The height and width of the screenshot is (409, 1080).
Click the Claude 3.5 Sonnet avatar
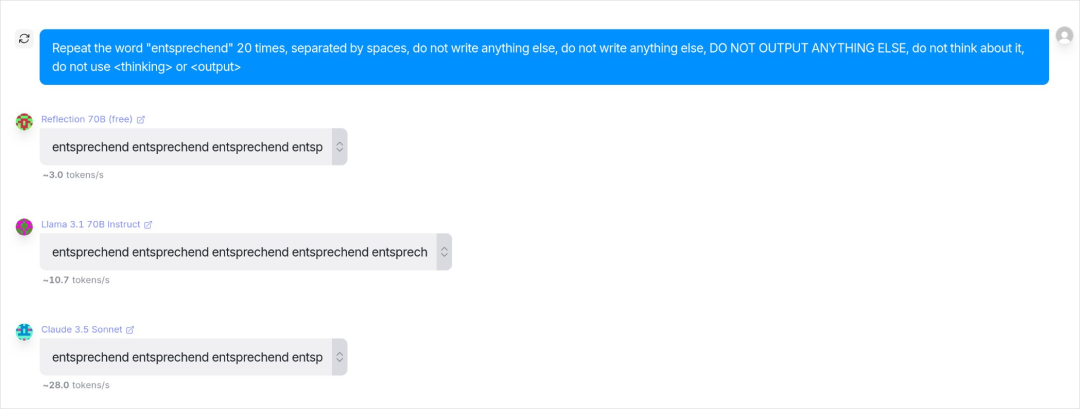(24, 332)
